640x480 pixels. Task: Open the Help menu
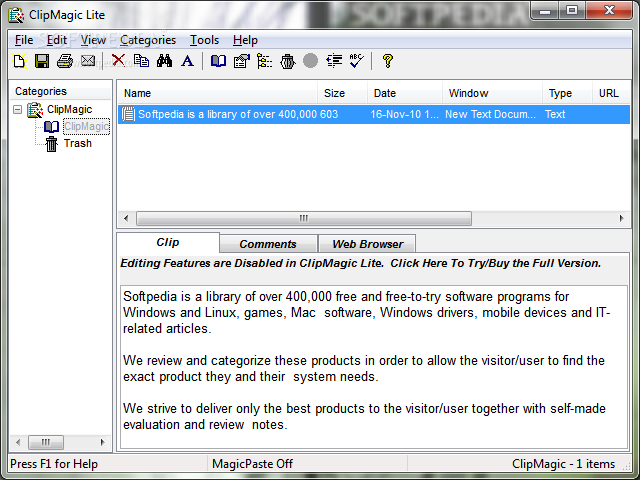(245, 40)
